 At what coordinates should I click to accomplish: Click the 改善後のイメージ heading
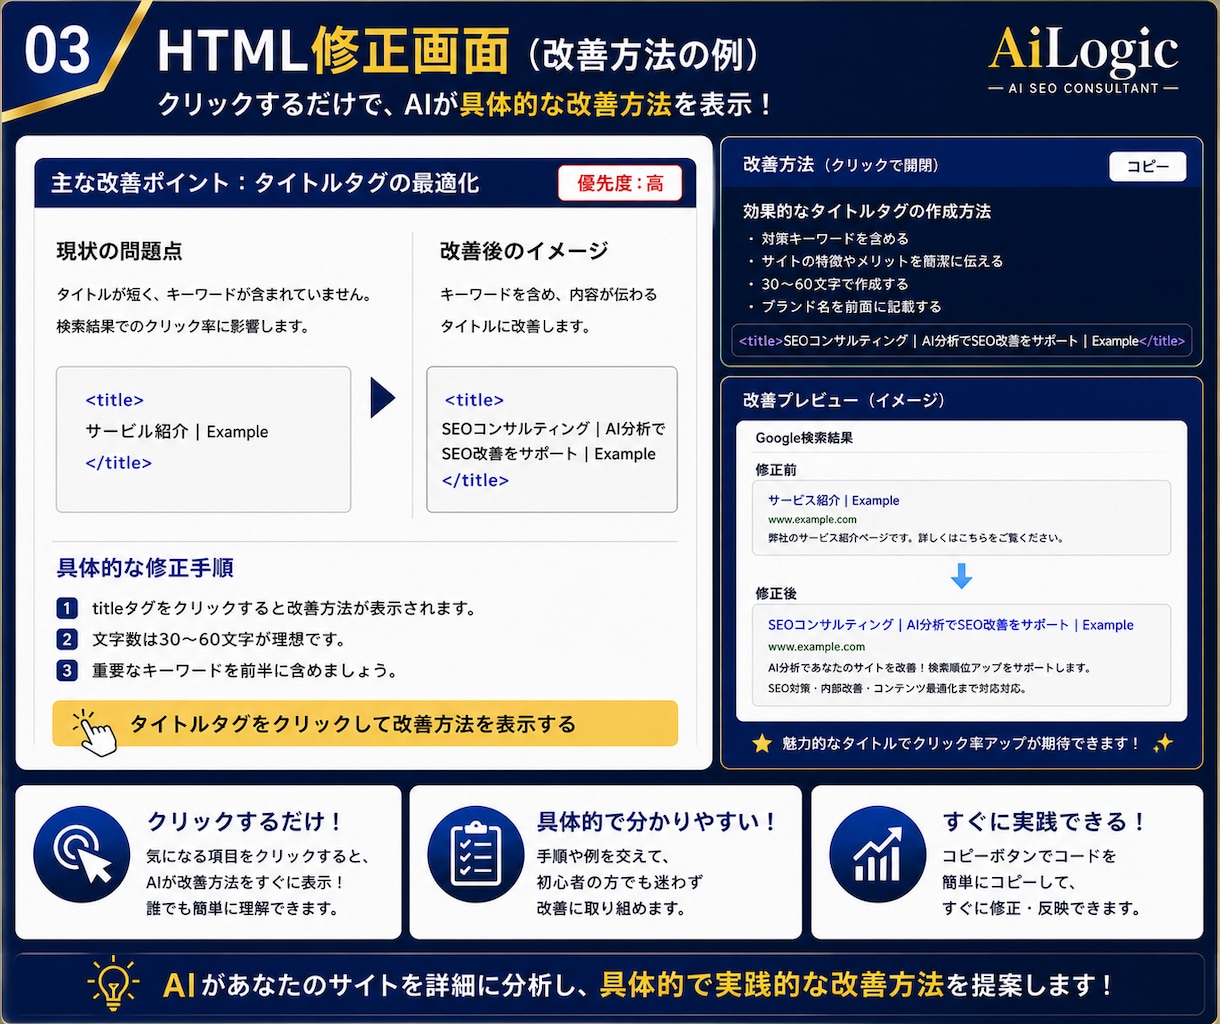point(524,251)
